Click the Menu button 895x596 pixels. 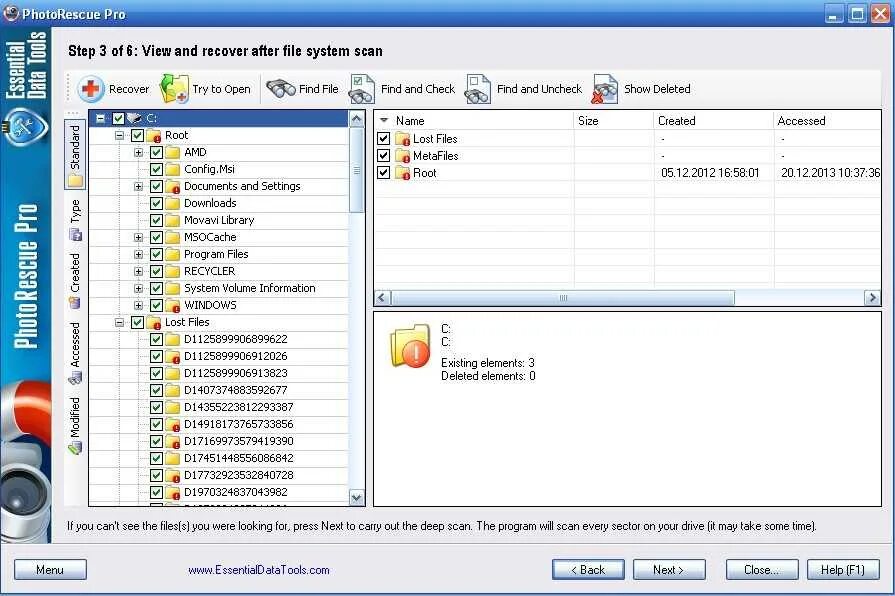pos(50,570)
